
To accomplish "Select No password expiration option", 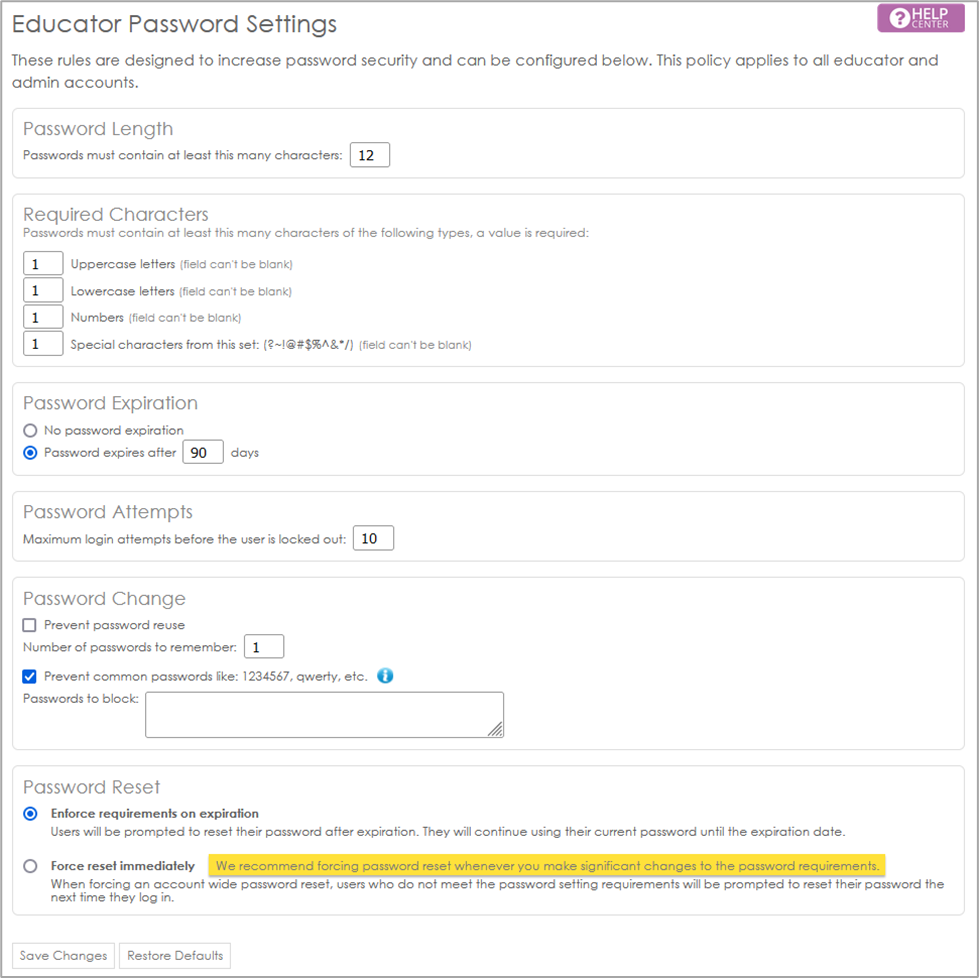I will [x=30, y=430].
